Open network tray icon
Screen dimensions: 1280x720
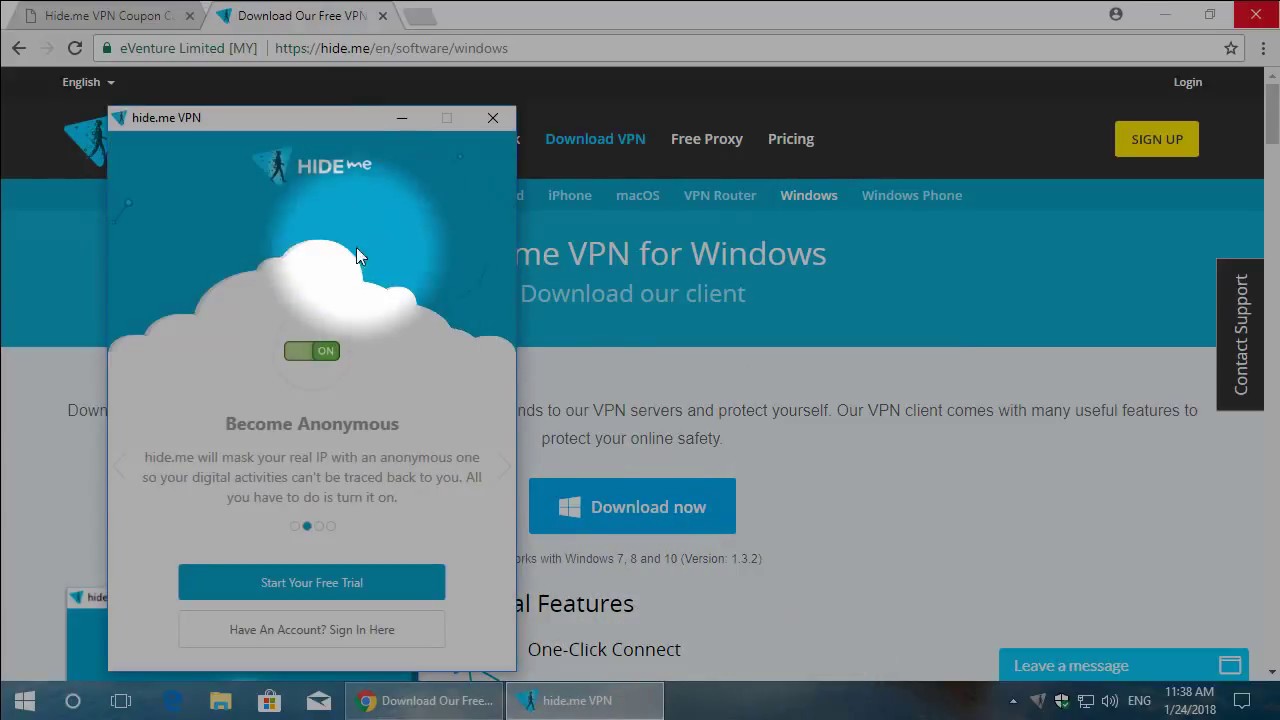click(x=1086, y=701)
